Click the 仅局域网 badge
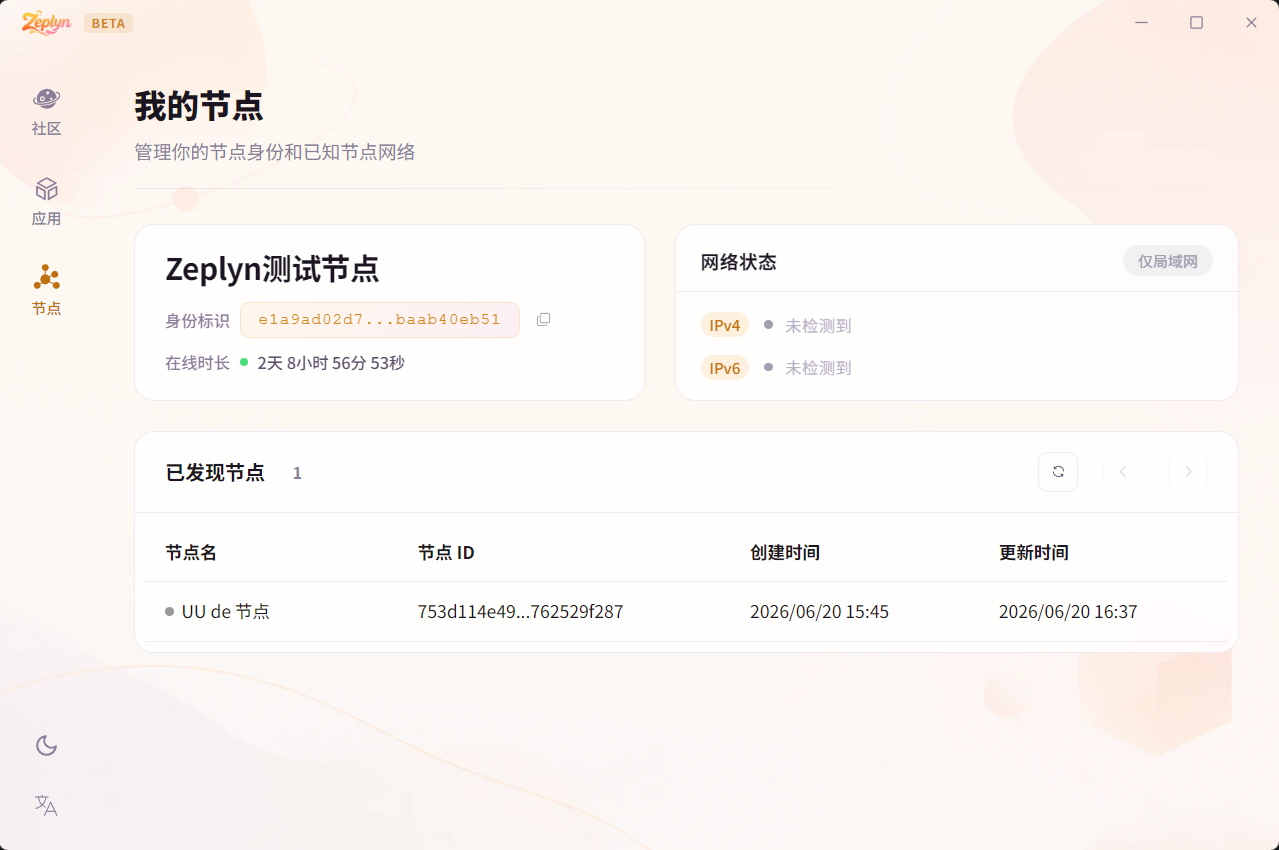Screen dimensions: 1279x850 coord(1167,262)
